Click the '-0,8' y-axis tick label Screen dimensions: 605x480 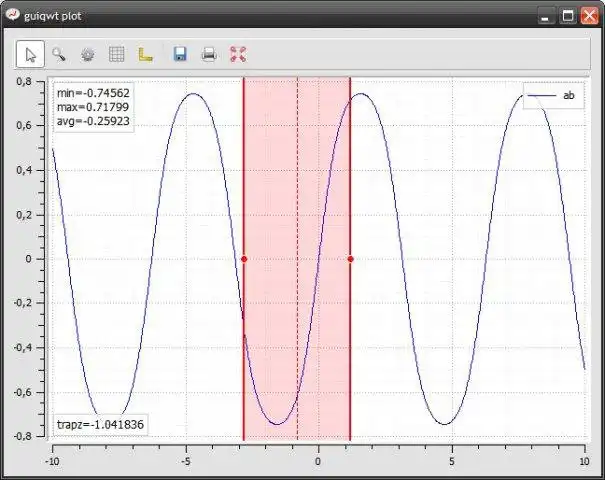coord(22,436)
